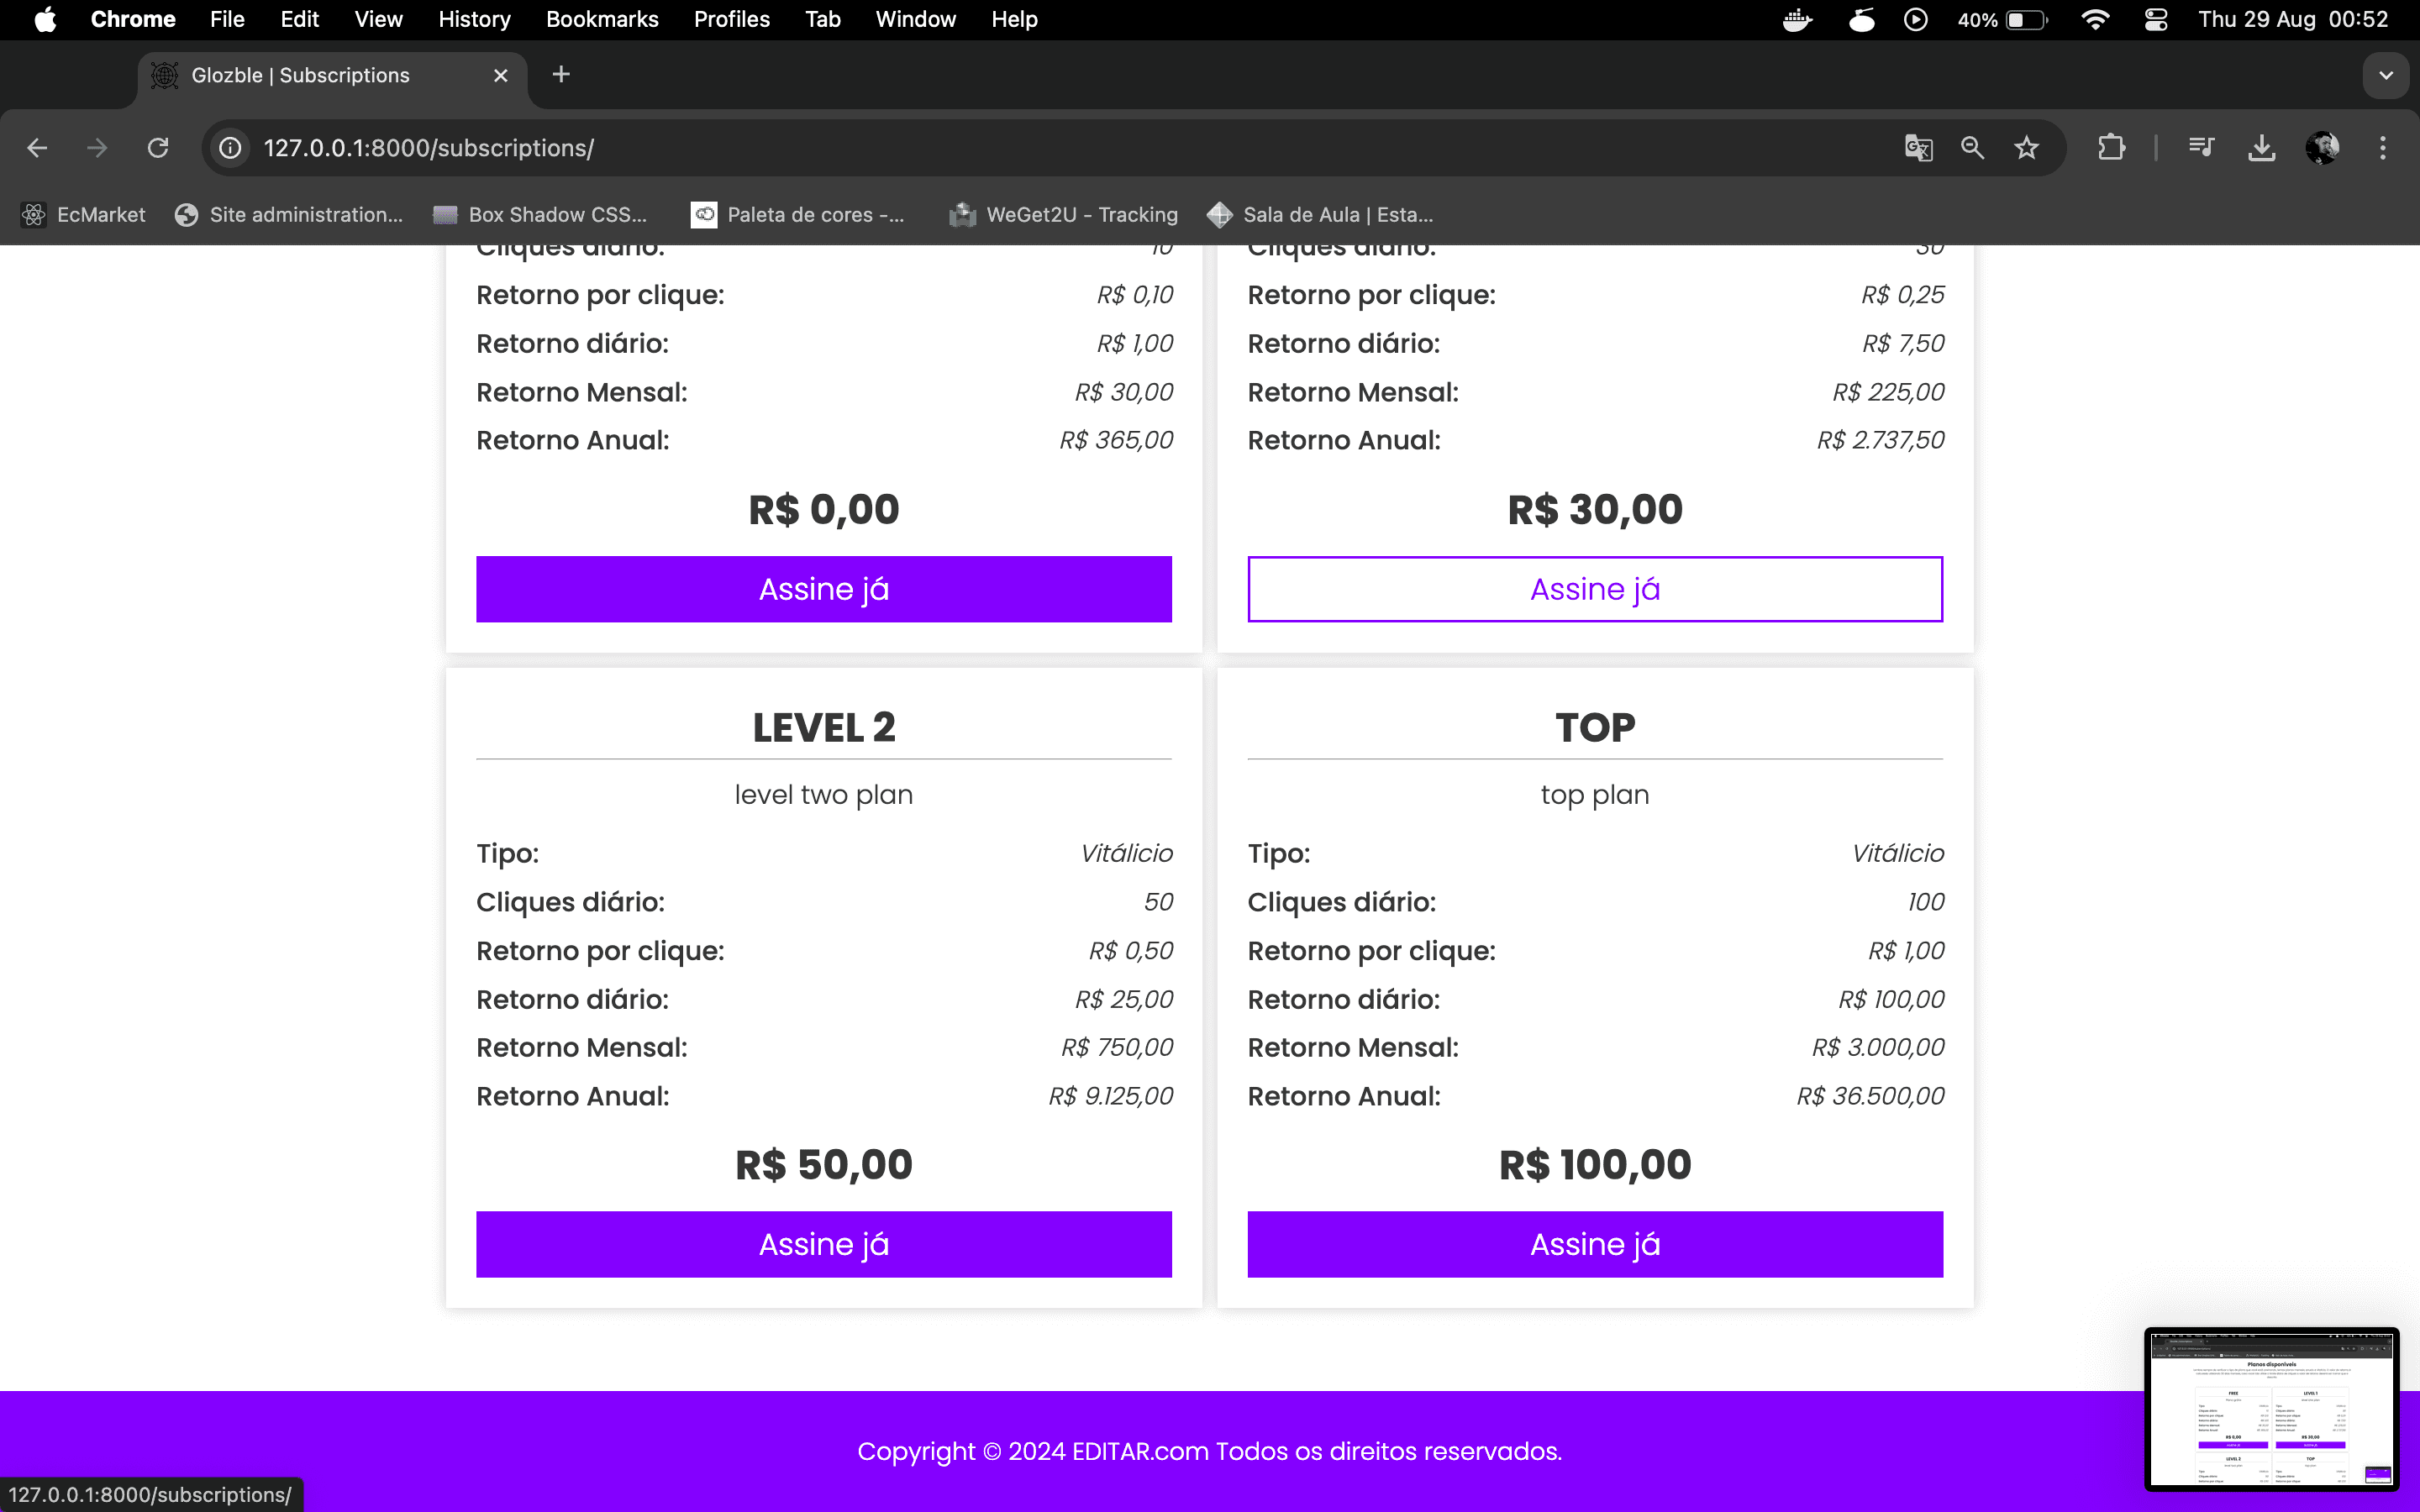Open the Google Translate icon

1918,148
